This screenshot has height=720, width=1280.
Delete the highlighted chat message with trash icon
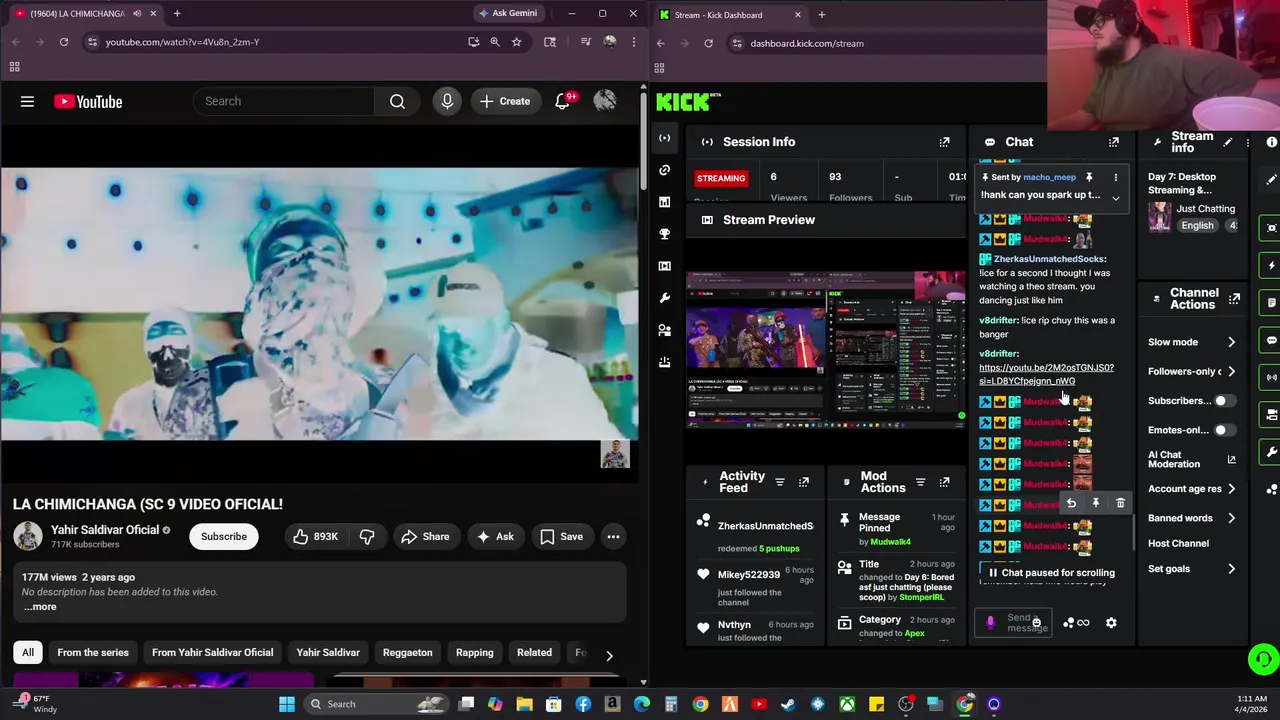pos(1120,503)
